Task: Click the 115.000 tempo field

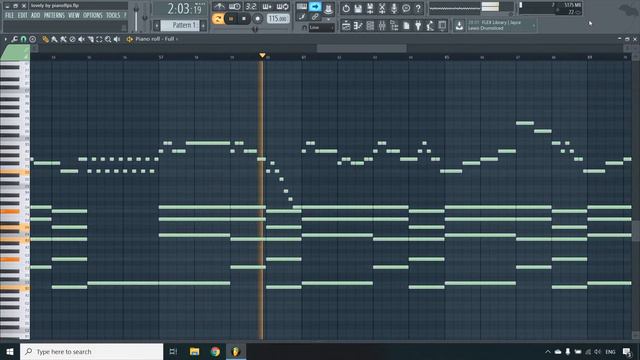Action: click(x=278, y=19)
